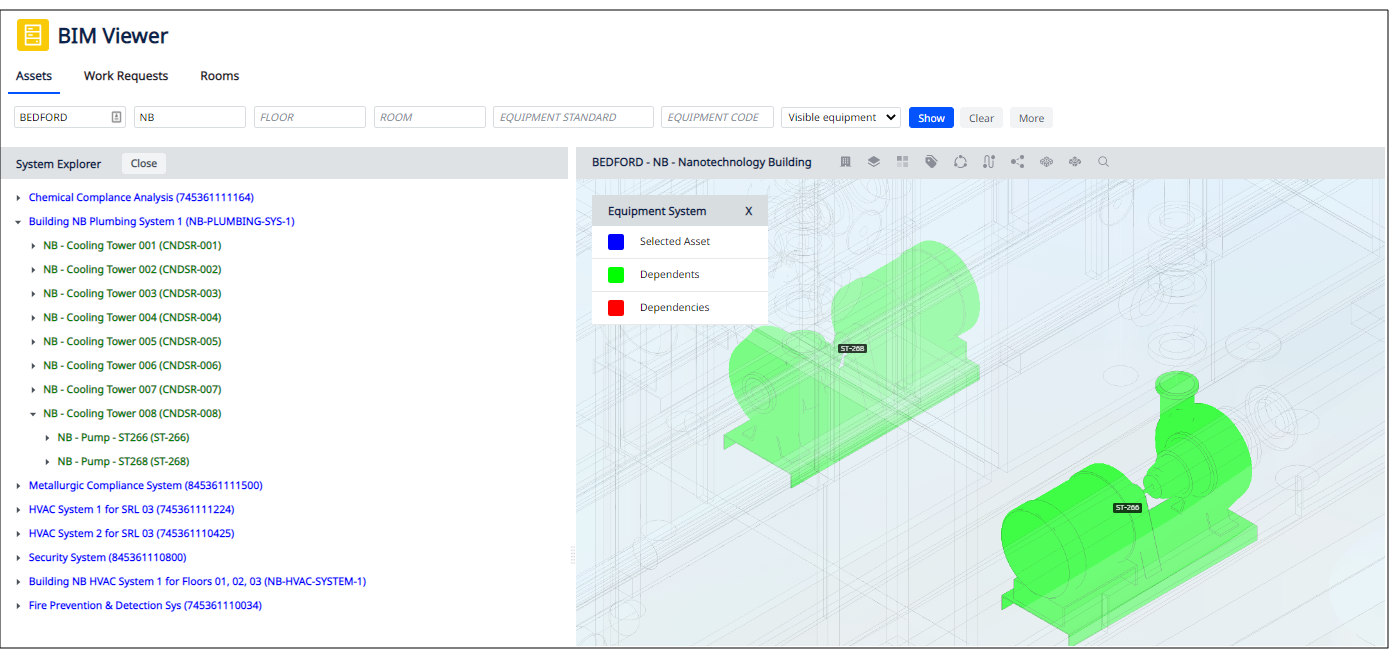
Task: Click the isometric cubes icon in toolbar
Action: pyautogui.click(x=1047, y=162)
